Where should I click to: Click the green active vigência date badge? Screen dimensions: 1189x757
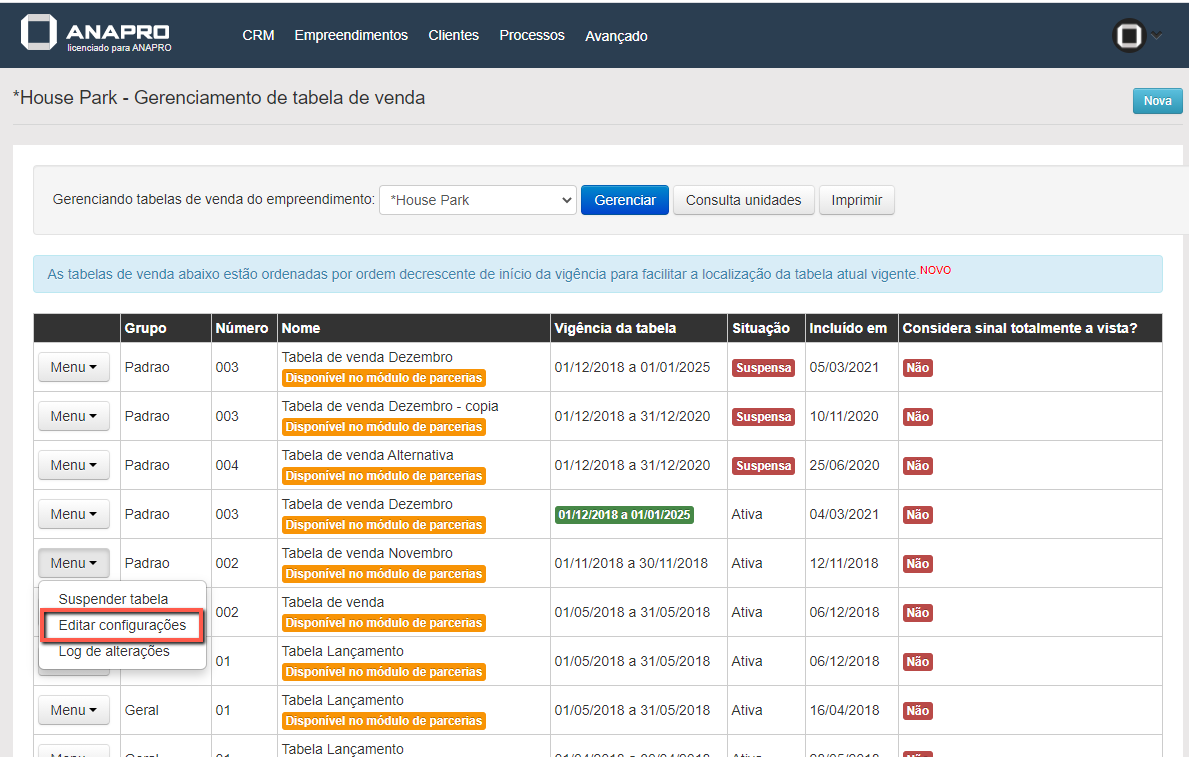[x=624, y=515]
